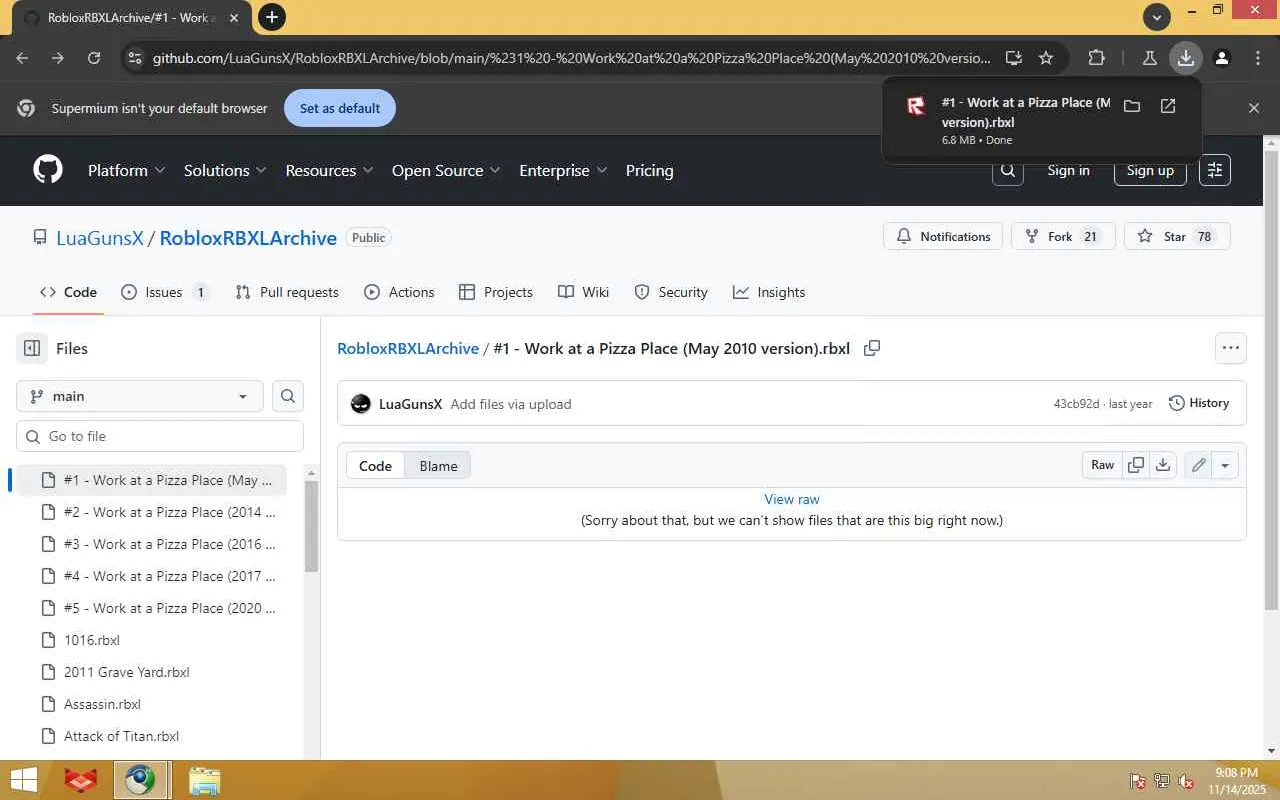Open the Security tab
This screenshot has height=800, width=1280.
(x=671, y=292)
